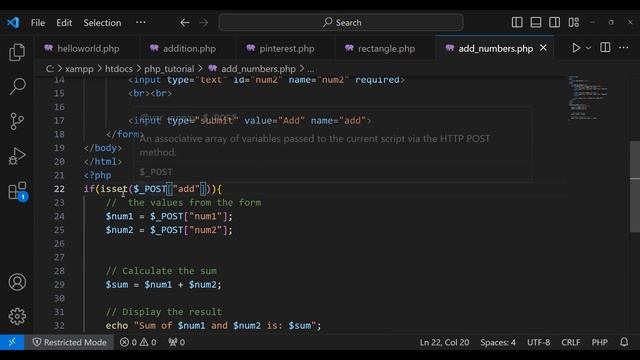Click the </html> closing tag
This screenshot has height=360, width=640.
click(x=102, y=162)
